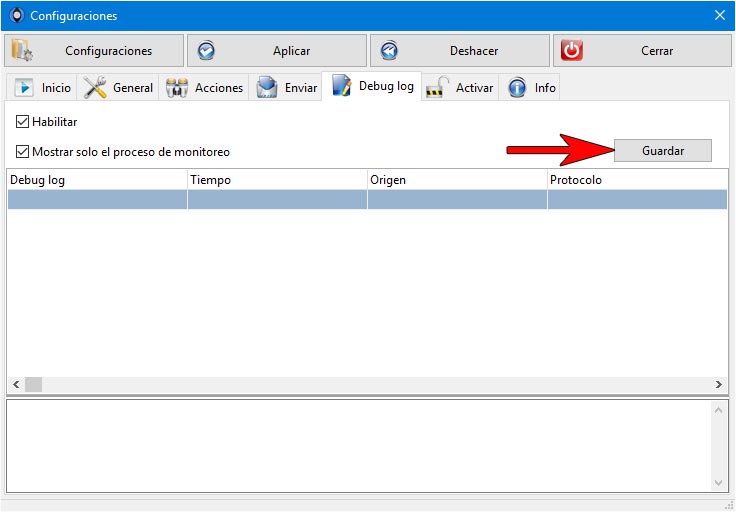Click the horizontal scrollbar thumb
This screenshot has height=512, width=736.
[x=33, y=384]
